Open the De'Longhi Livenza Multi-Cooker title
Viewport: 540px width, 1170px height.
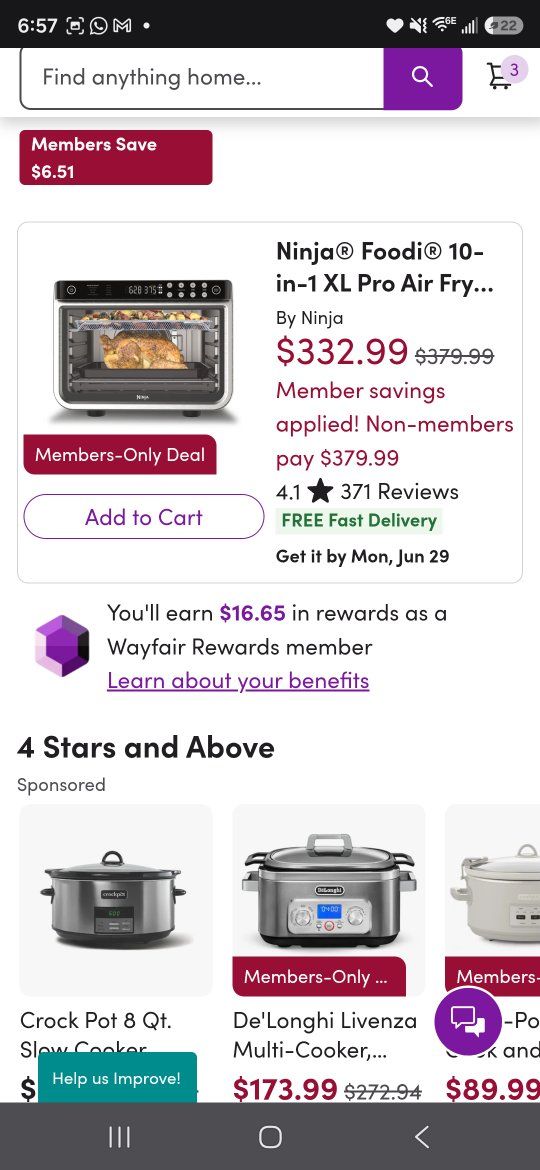[325, 1035]
